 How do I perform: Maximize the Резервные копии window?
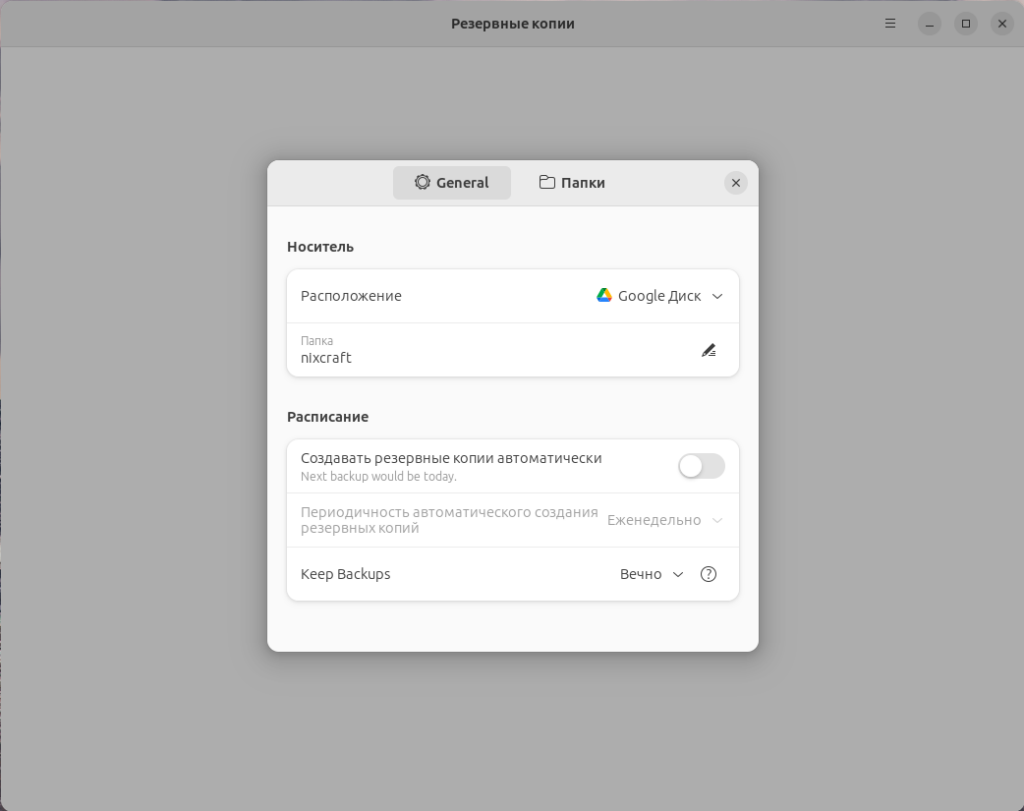click(x=966, y=24)
